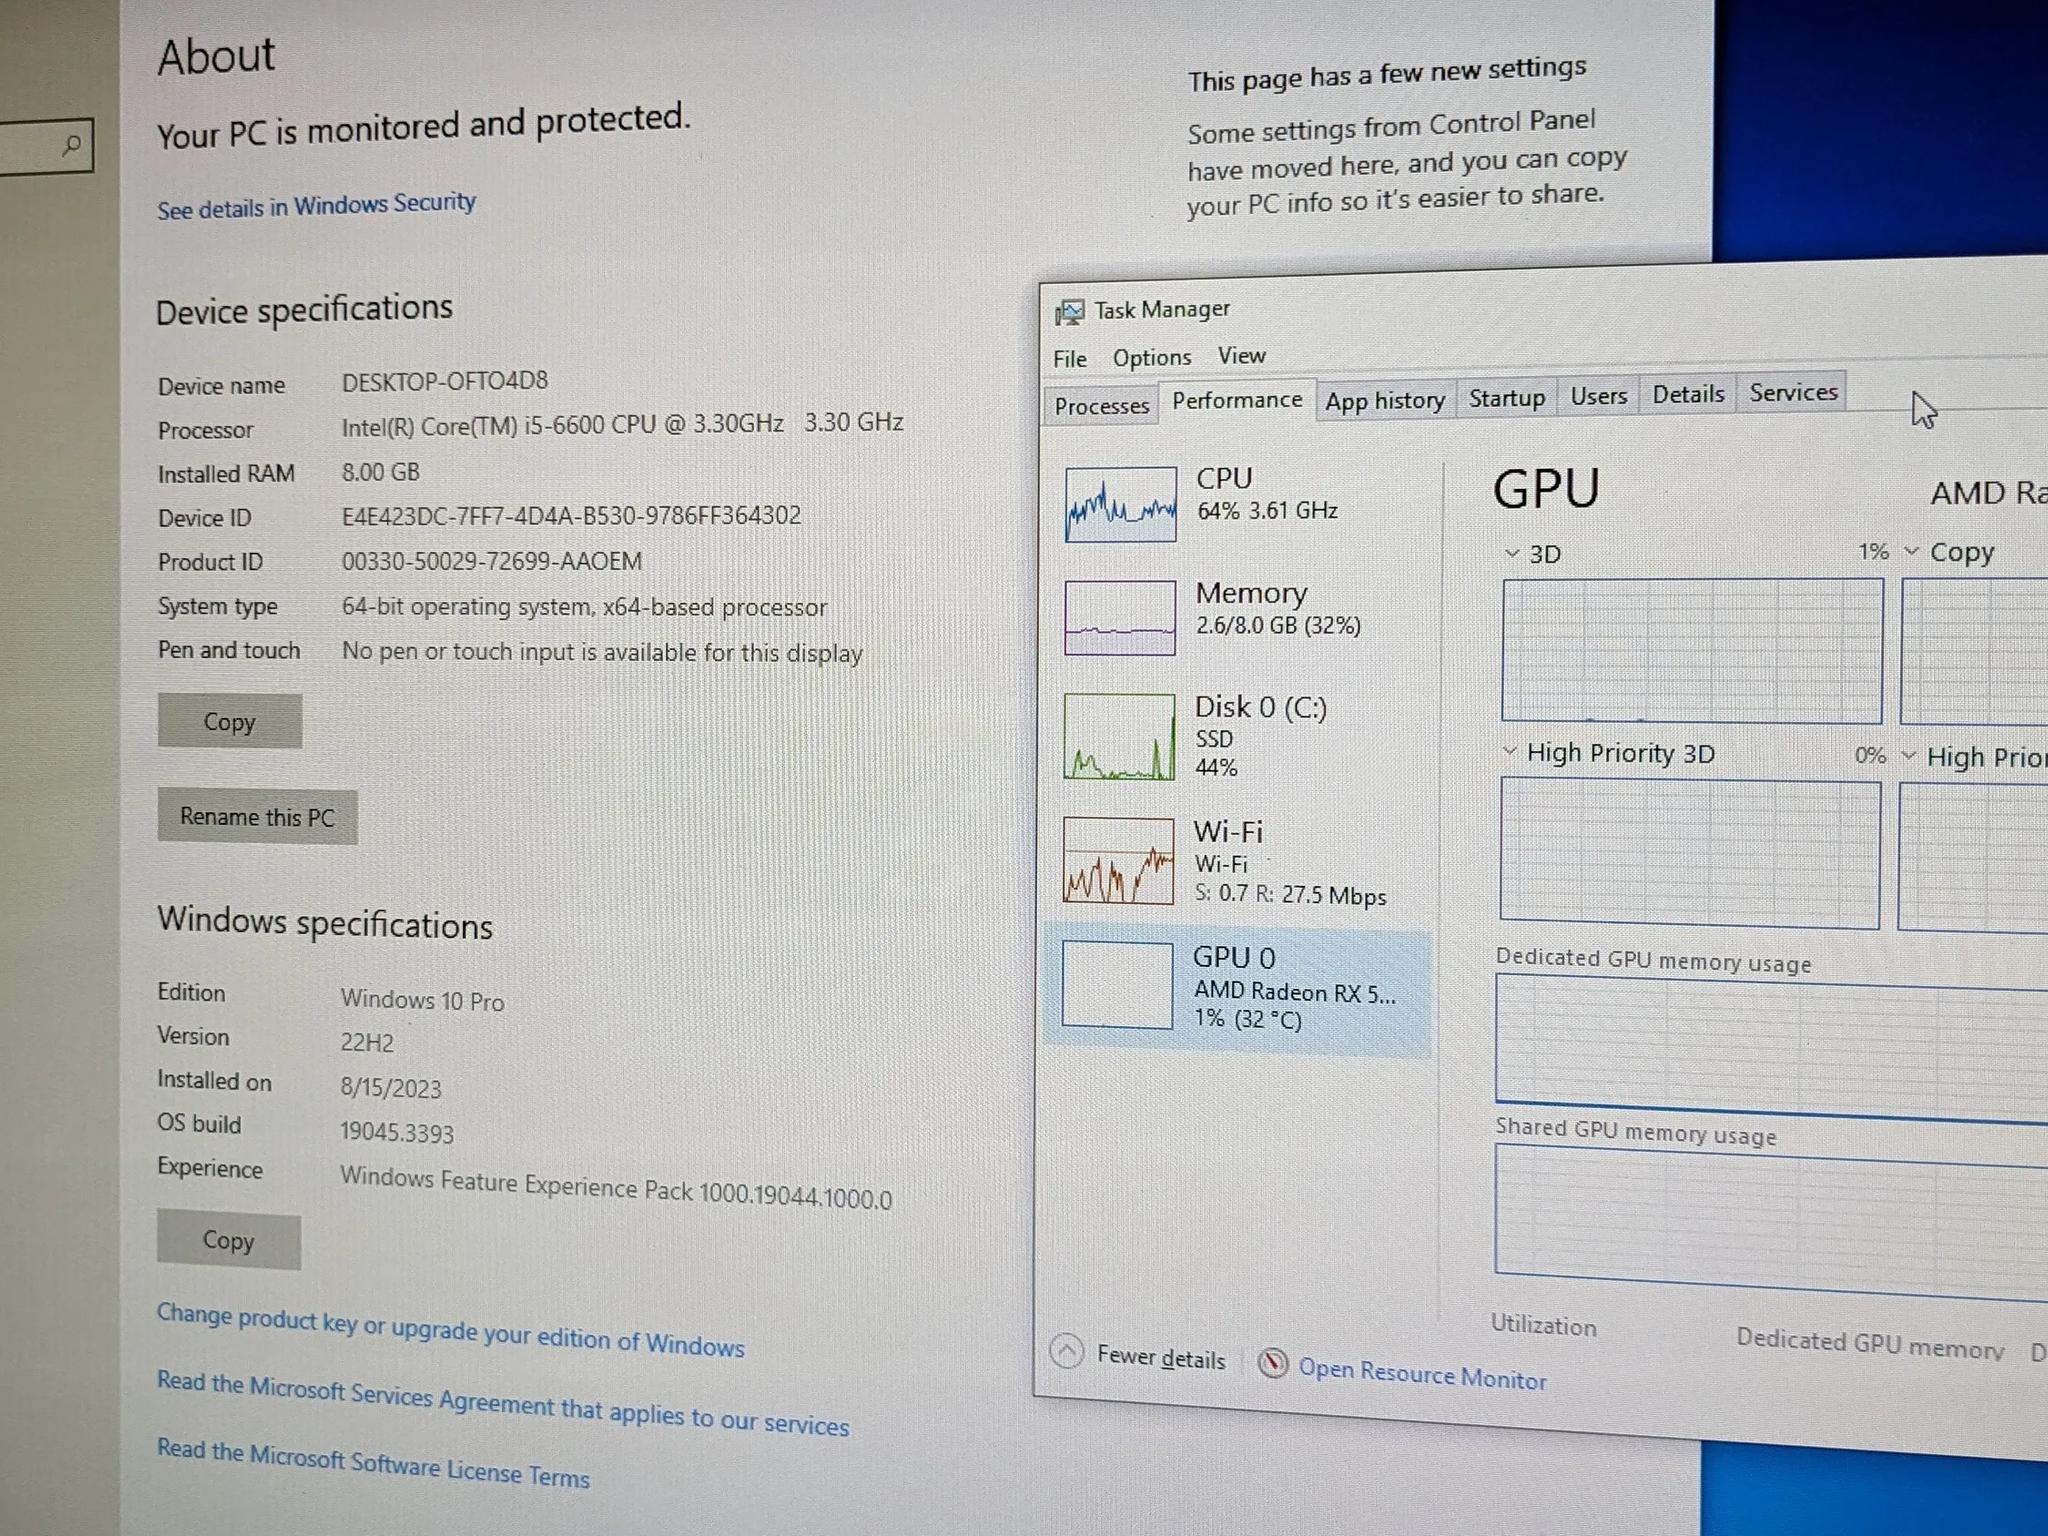The height and width of the screenshot is (1536, 2048).
Task: Open the Copy engine dropdown chevron
Action: pos(1911,551)
